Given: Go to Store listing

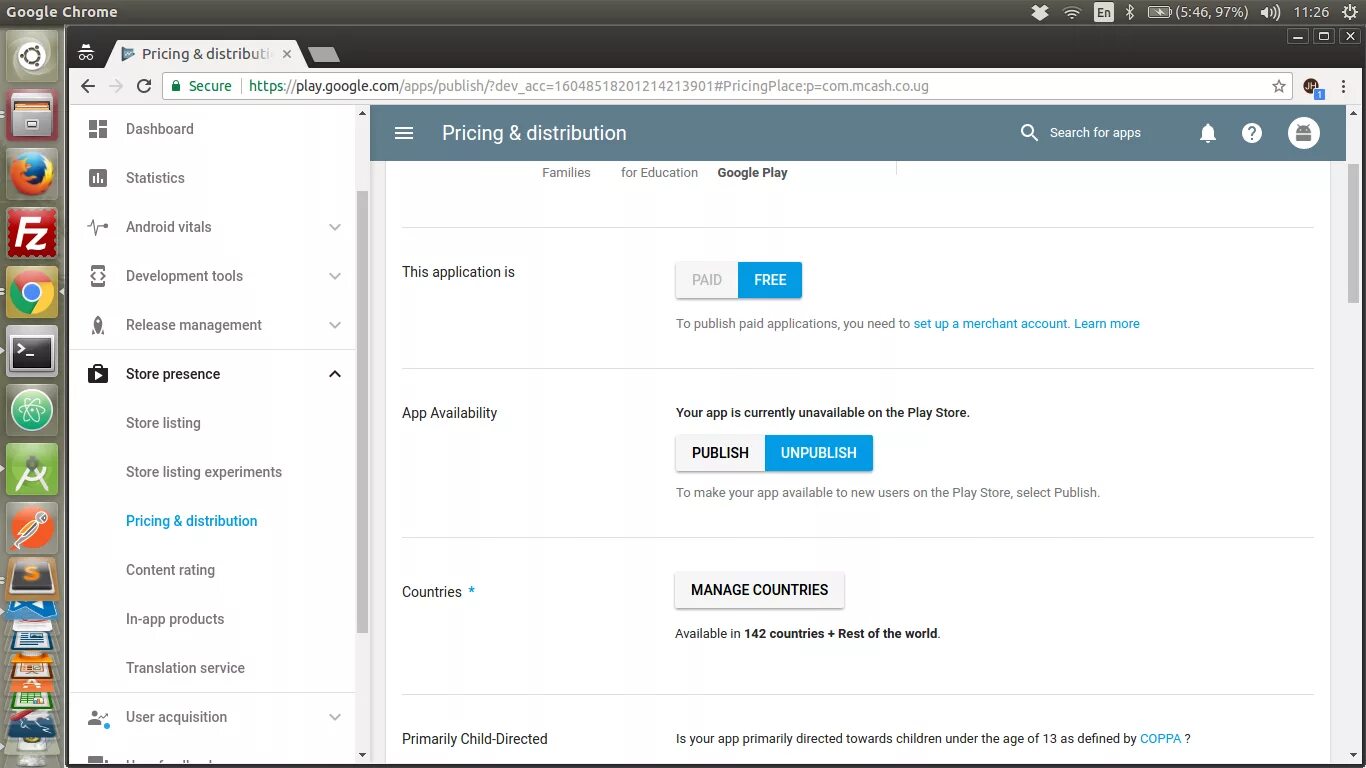Looking at the screenshot, I should point(163,423).
